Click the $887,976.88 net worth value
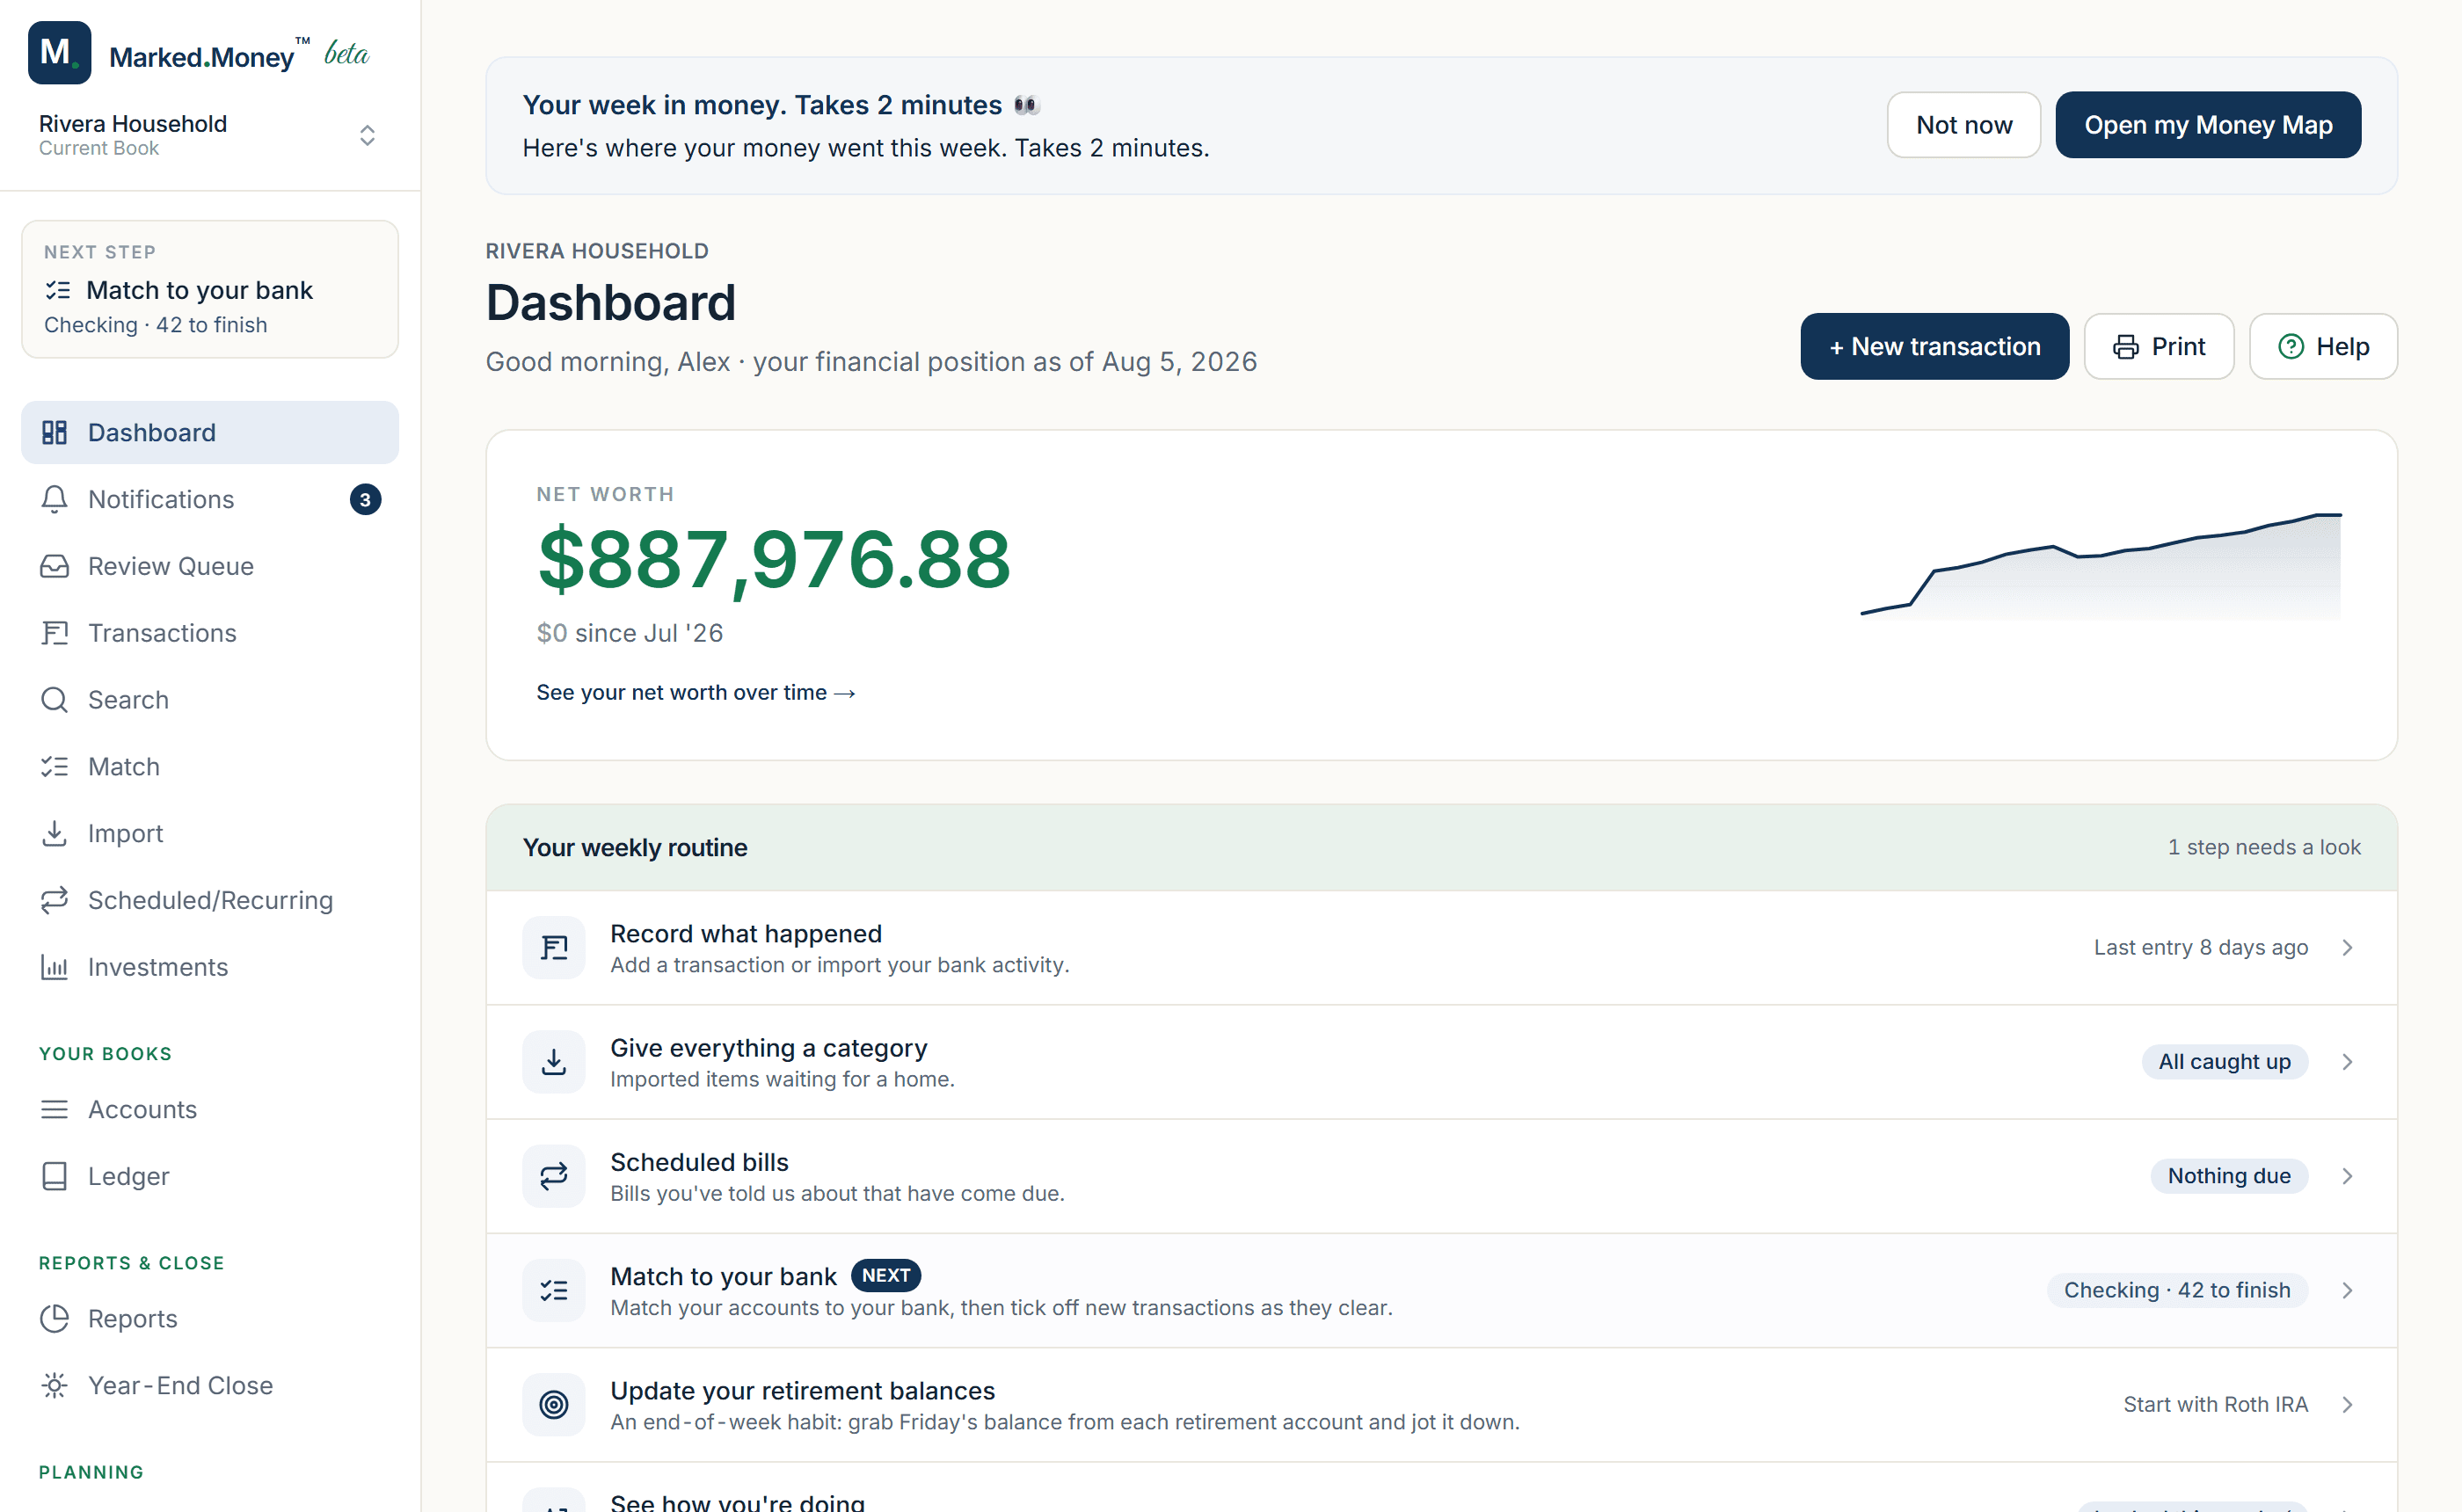Viewport: 2462px width, 1512px height. (x=774, y=560)
